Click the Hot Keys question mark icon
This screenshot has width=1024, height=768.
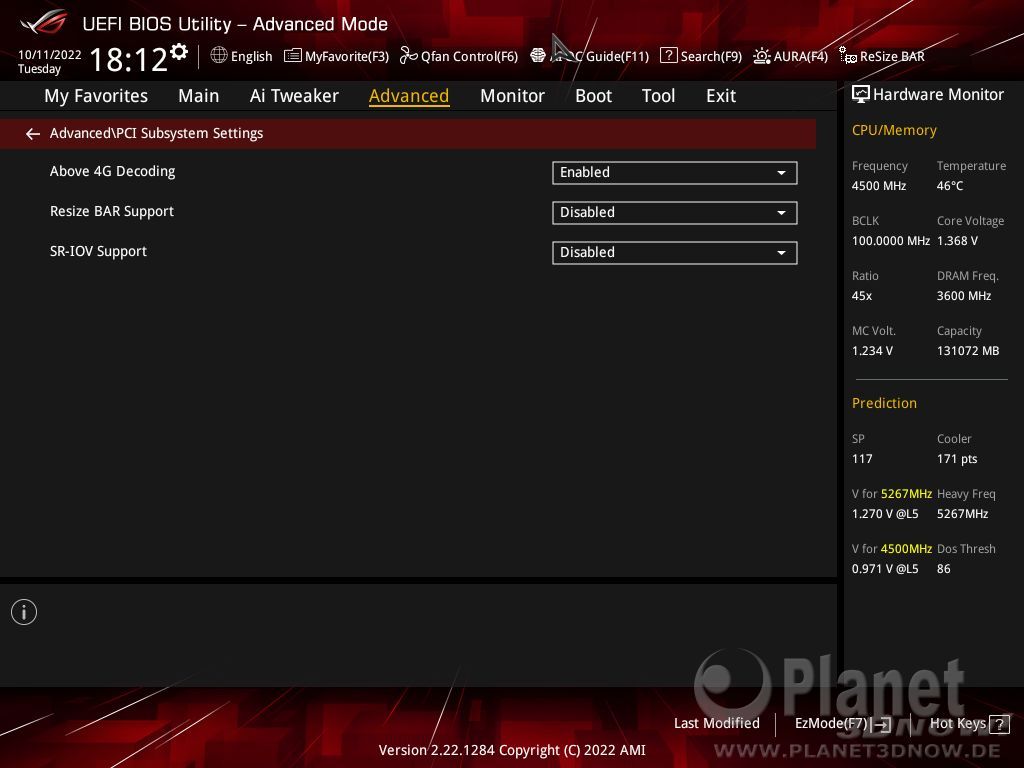[999, 724]
